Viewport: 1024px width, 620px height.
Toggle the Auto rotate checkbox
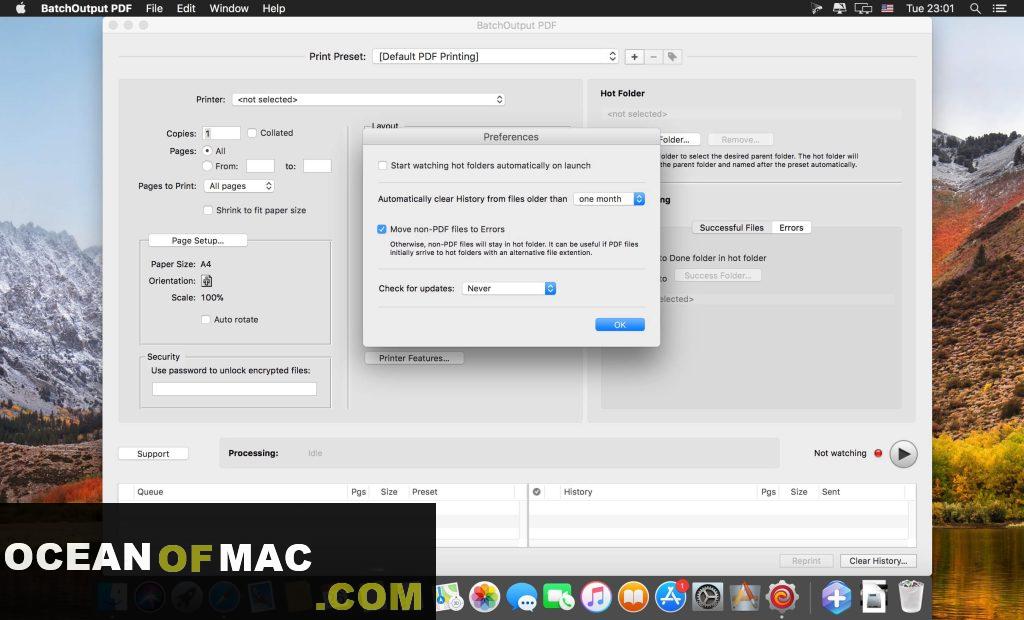206,319
